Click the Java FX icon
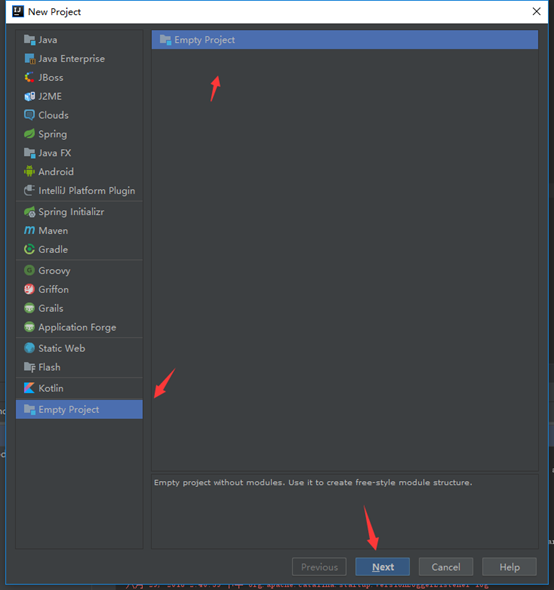The width and height of the screenshot is (554, 590). 29,153
